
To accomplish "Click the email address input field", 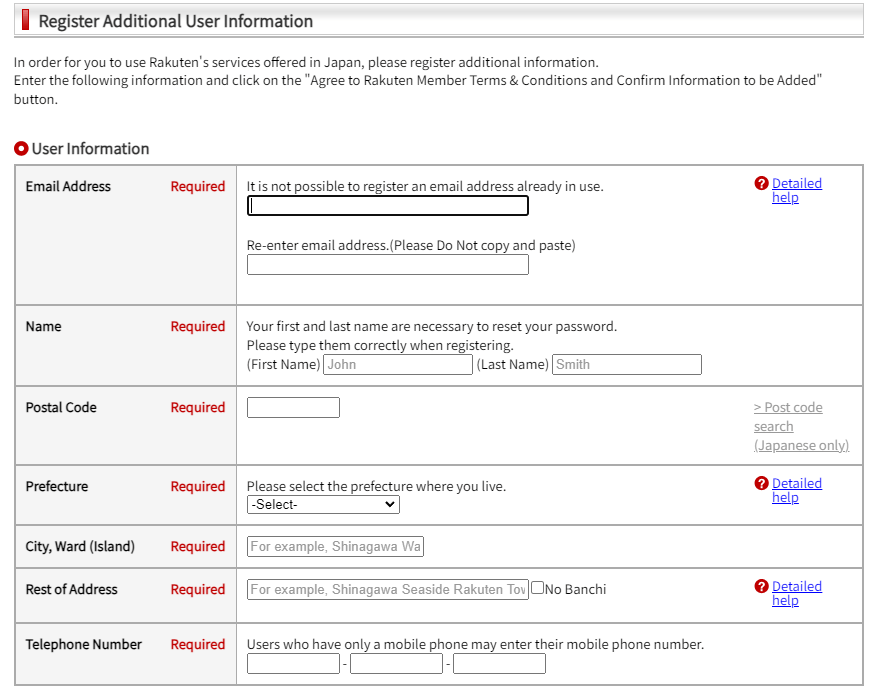I will pyautogui.click(x=388, y=205).
